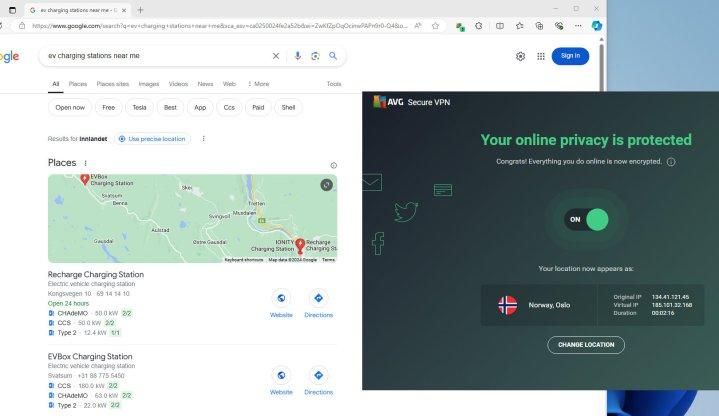Click the EVBox pin on the map
The width and height of the screenshot is (719, 416).
84,179
